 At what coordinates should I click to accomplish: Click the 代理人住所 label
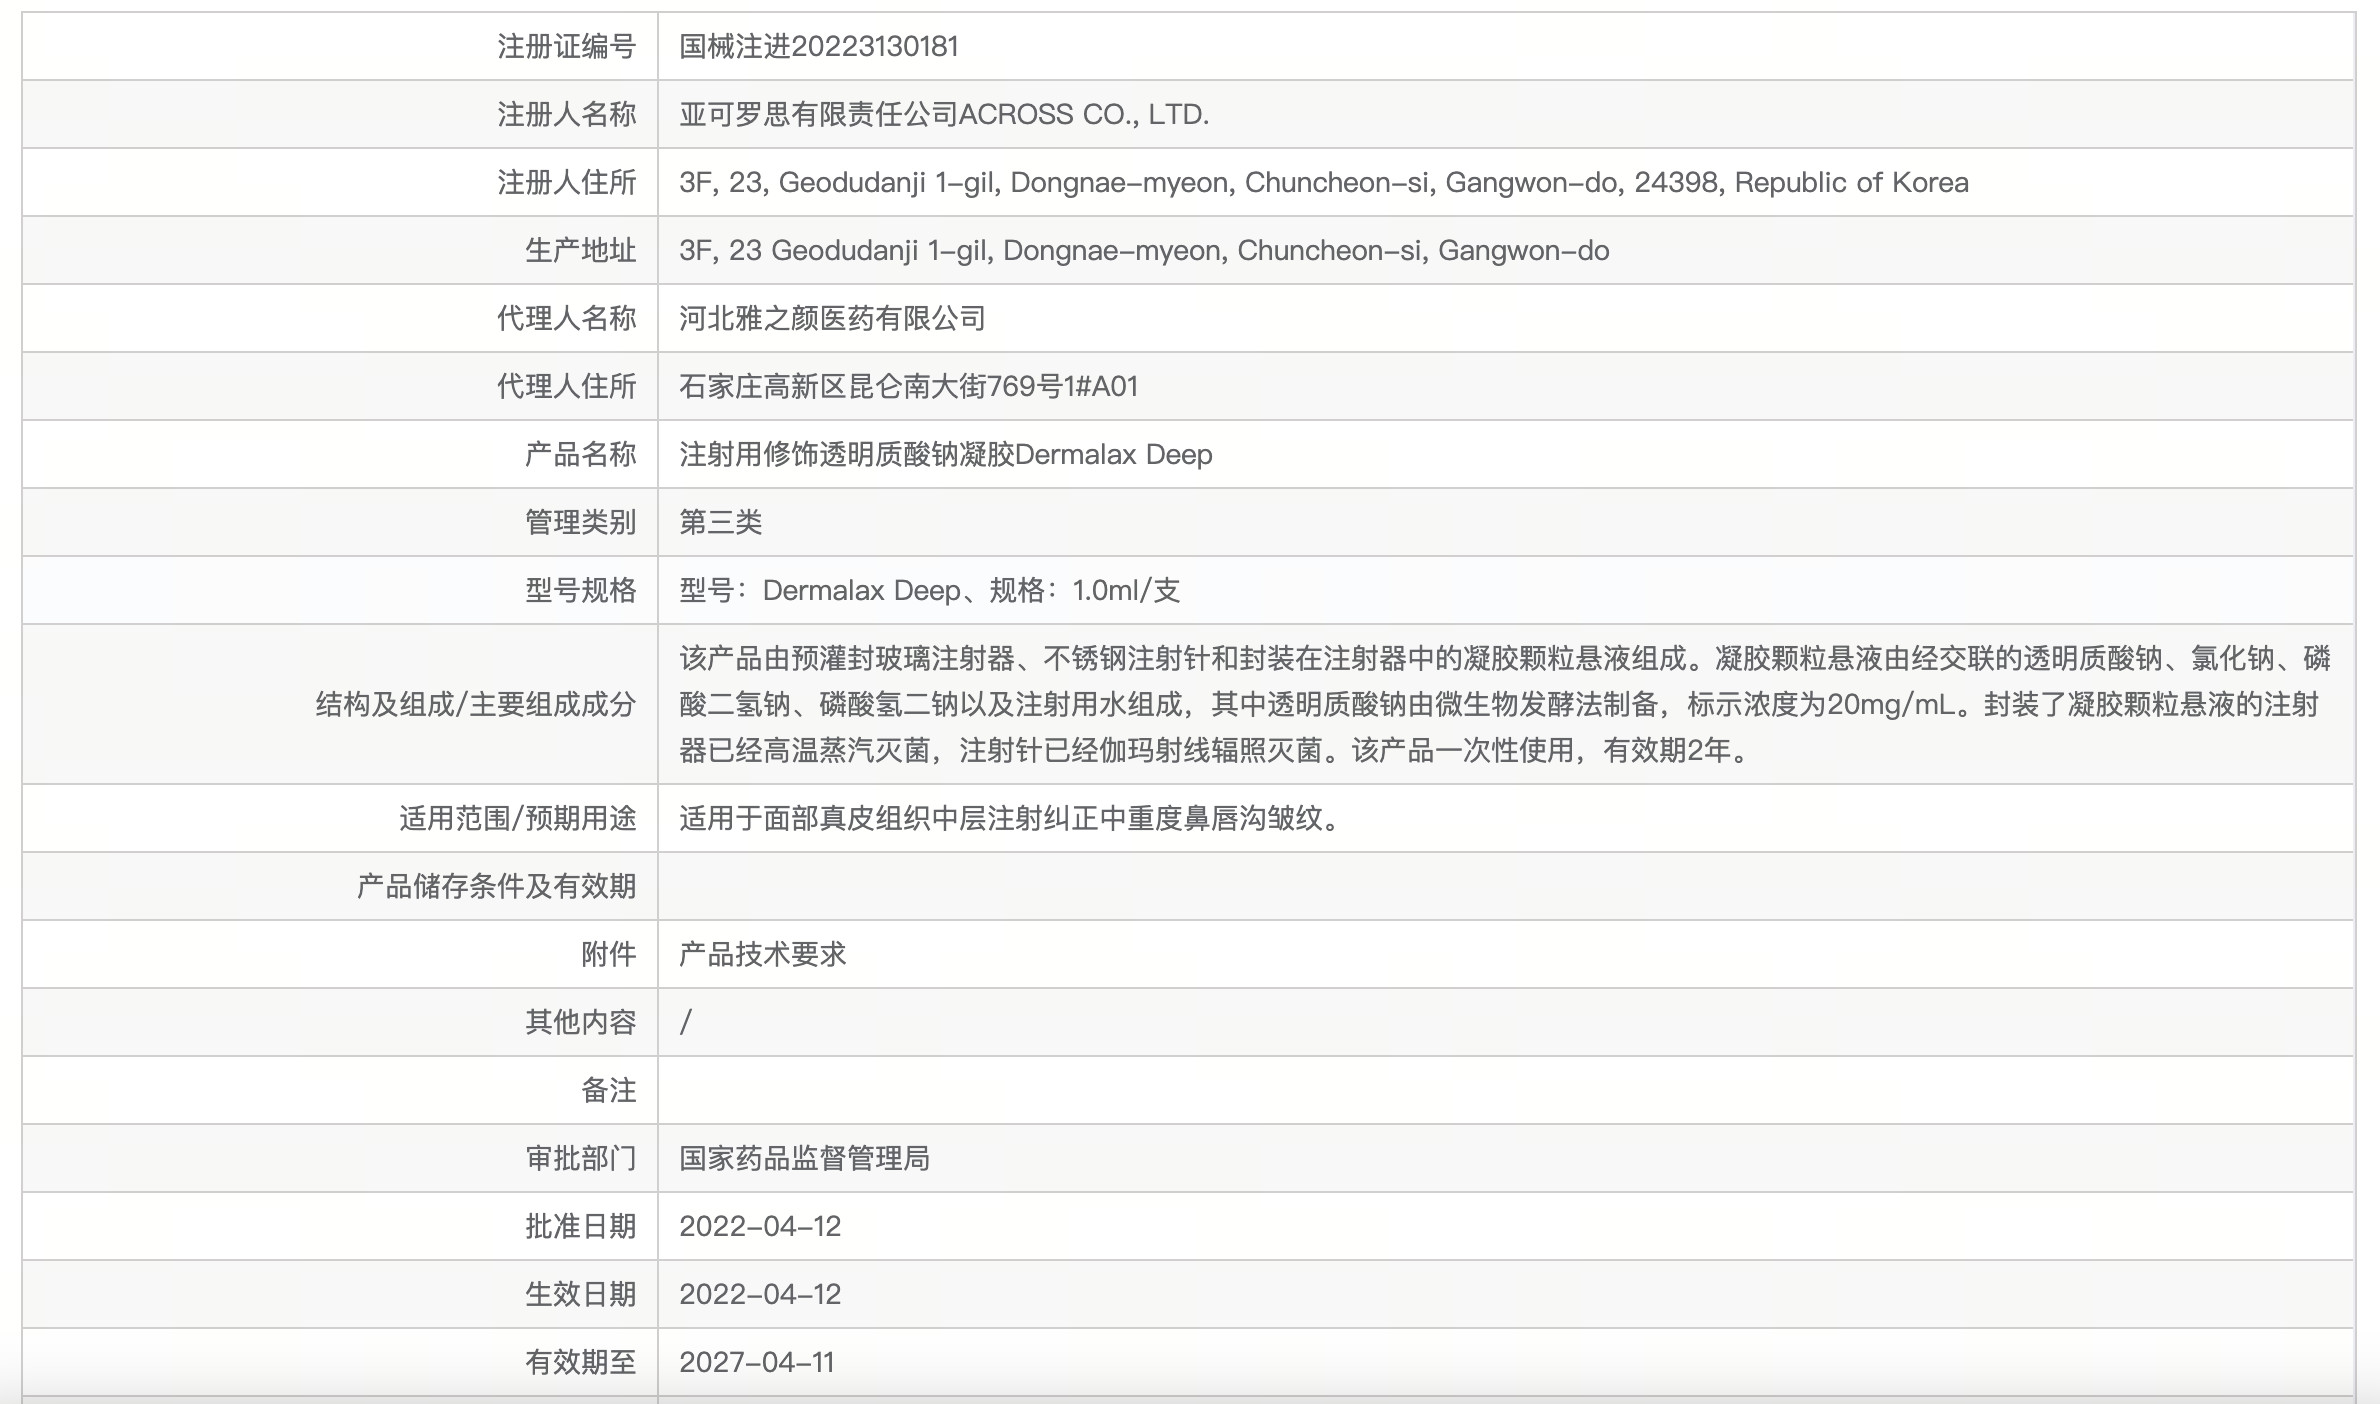(x=567, y=386)
